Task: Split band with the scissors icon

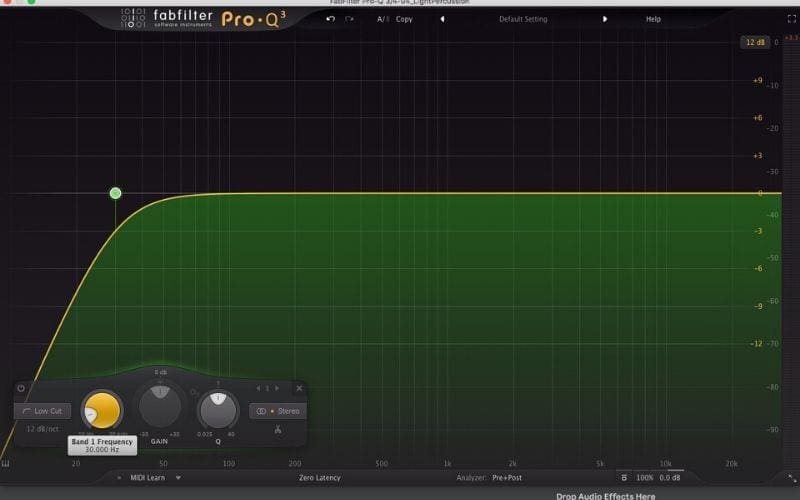Action: tap(278, 429)
